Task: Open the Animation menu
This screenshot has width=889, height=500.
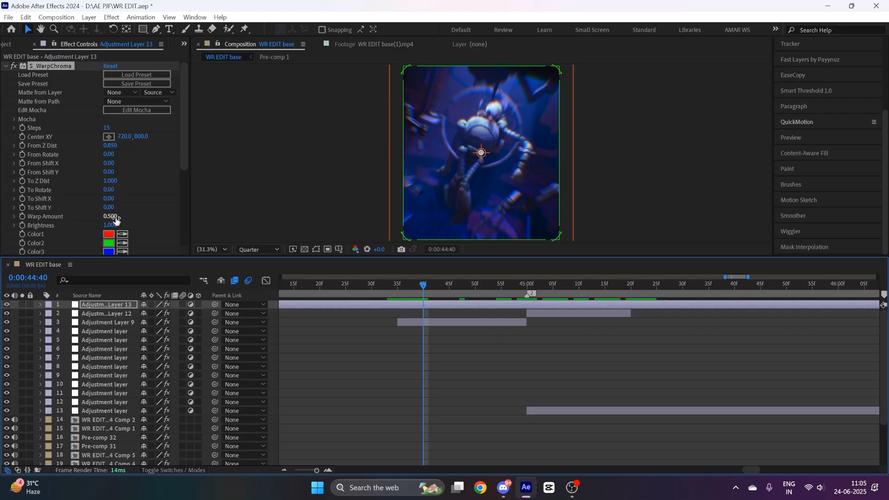Action: (x=141, y=18)
